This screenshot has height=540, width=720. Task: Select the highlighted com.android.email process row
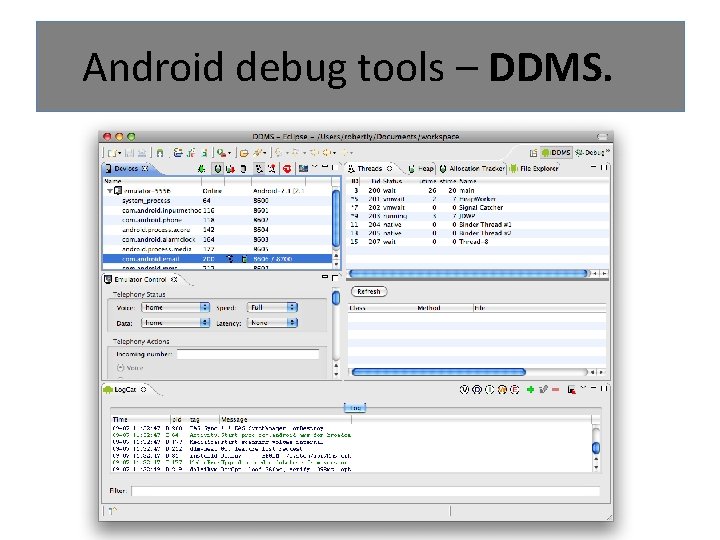[217, 259]
